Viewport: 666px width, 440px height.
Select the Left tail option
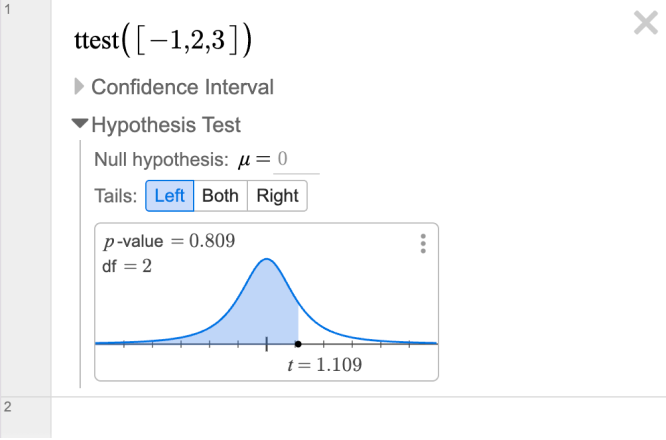(169, 196)
